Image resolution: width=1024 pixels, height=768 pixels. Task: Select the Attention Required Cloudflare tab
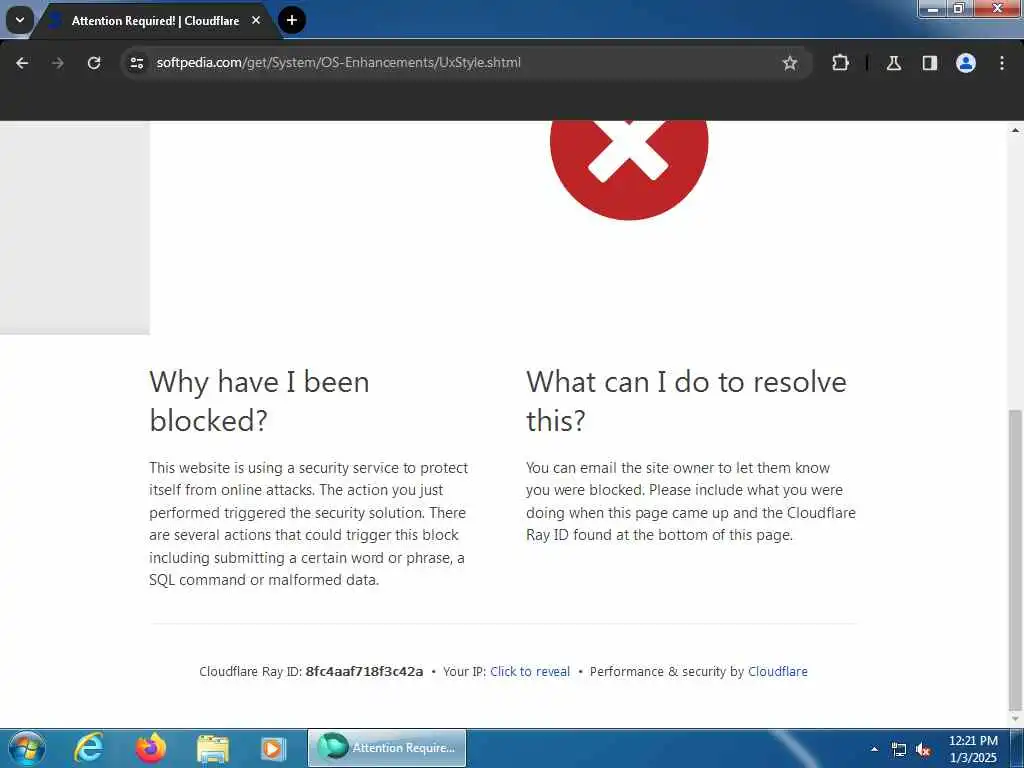pyautogui.click(x=155, y=20)
